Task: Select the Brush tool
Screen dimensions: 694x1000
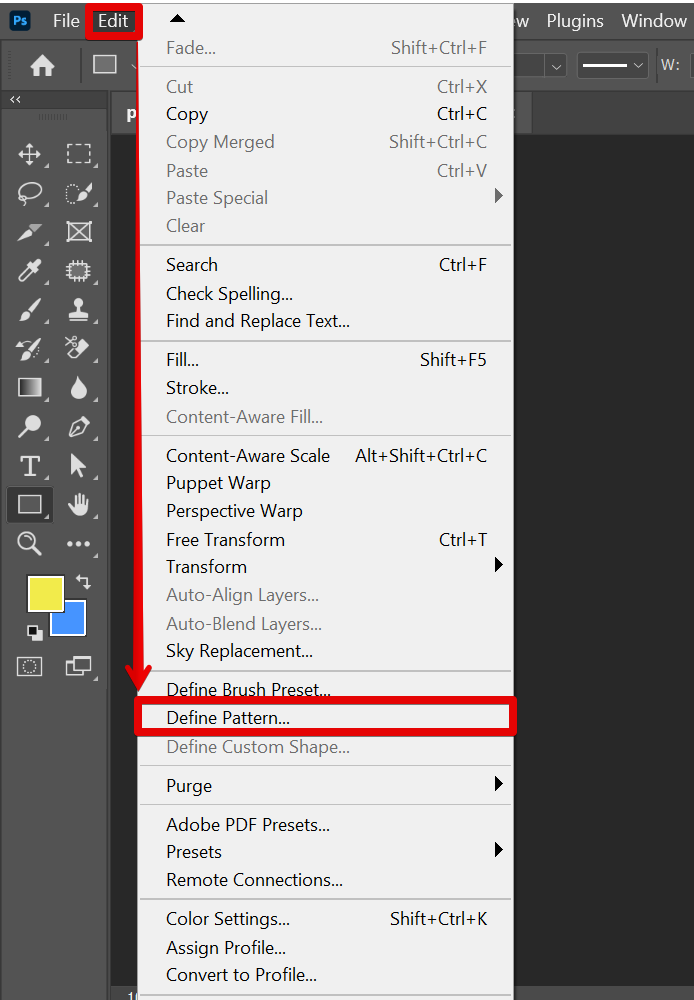Action: 29,310
